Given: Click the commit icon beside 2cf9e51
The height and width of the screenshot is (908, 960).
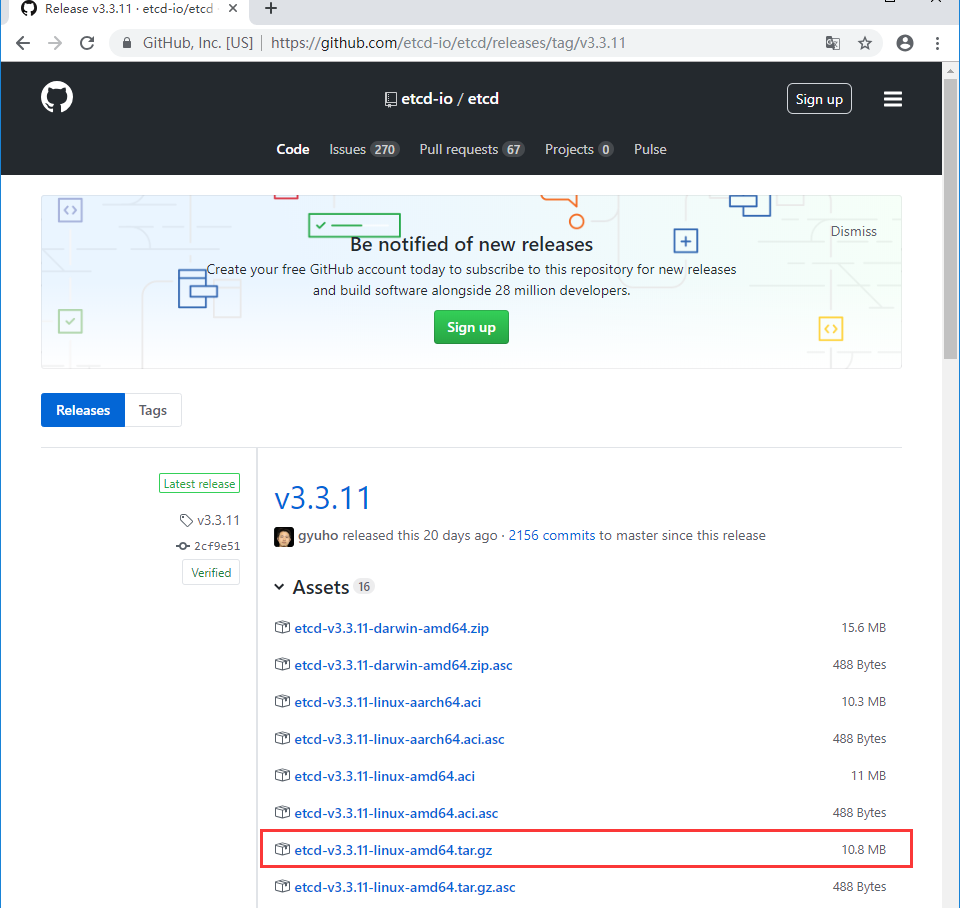Looking at the screenshot, I should tap(182, 546).
